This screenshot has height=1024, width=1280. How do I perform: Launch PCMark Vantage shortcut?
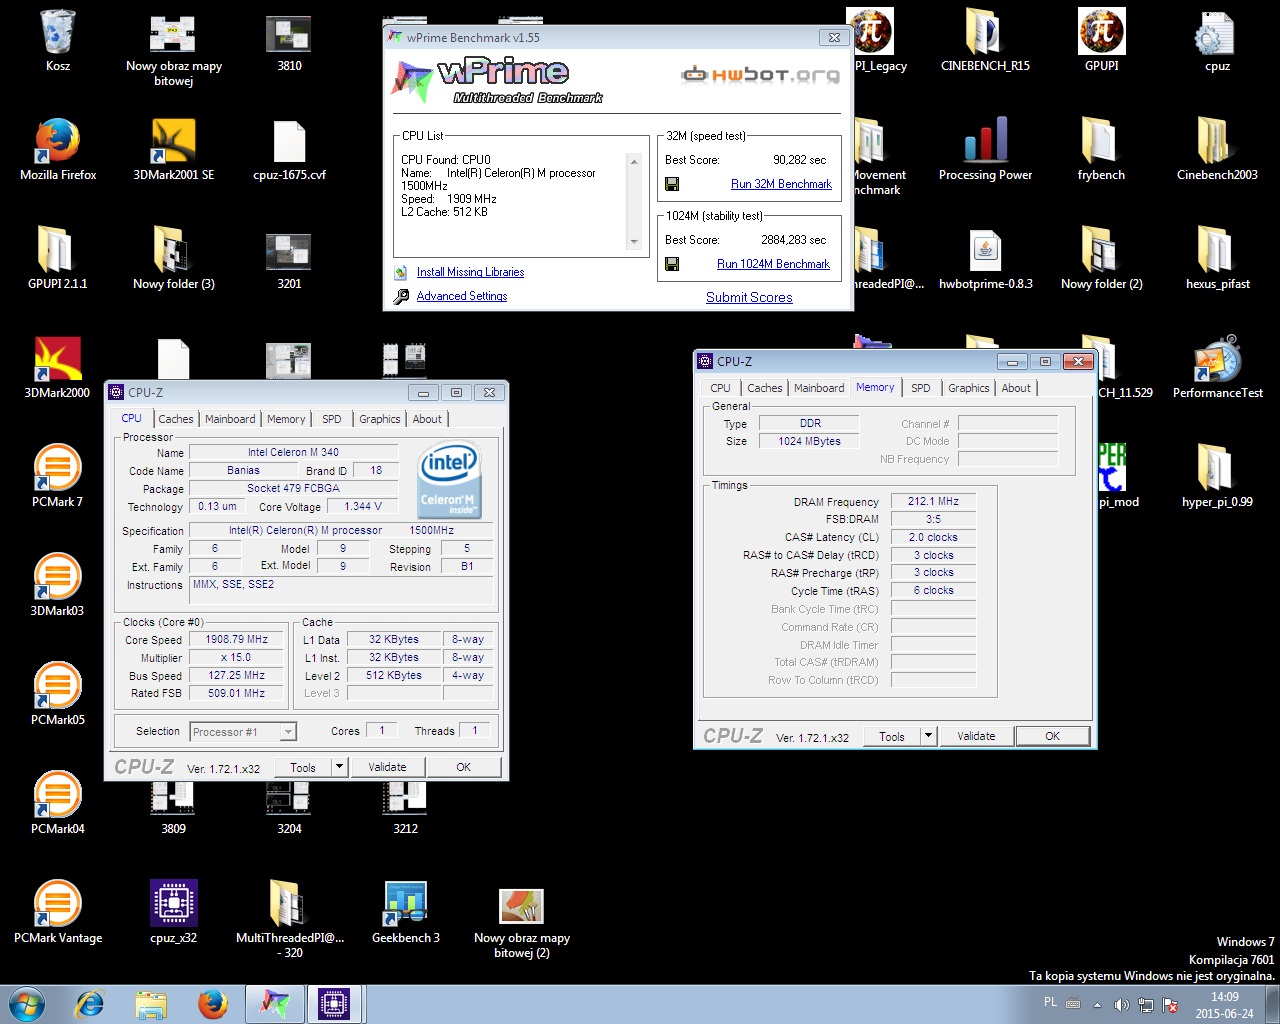[x=58, y=913]
